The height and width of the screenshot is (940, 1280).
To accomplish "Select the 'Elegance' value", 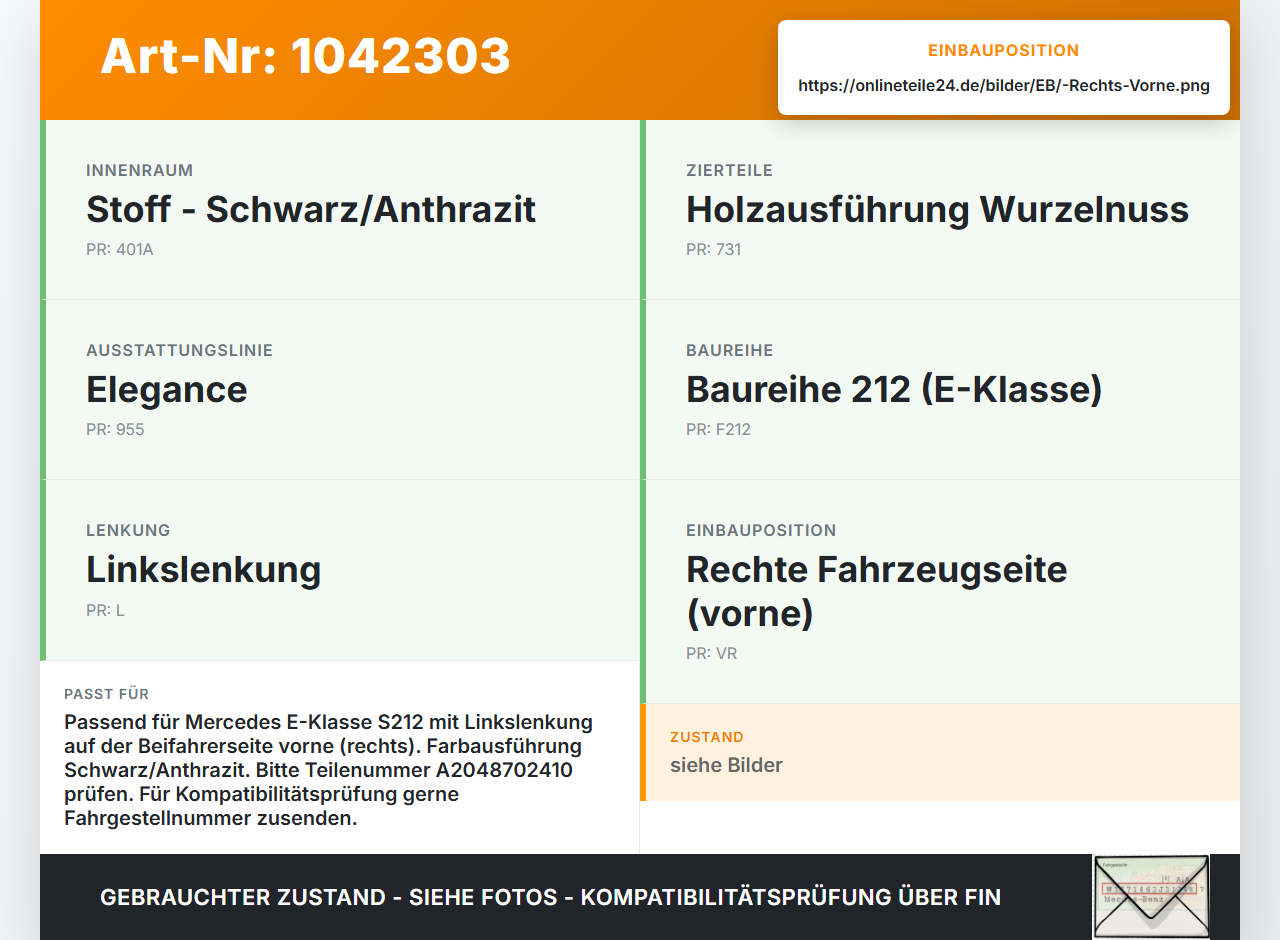I will tap(167, 390).
